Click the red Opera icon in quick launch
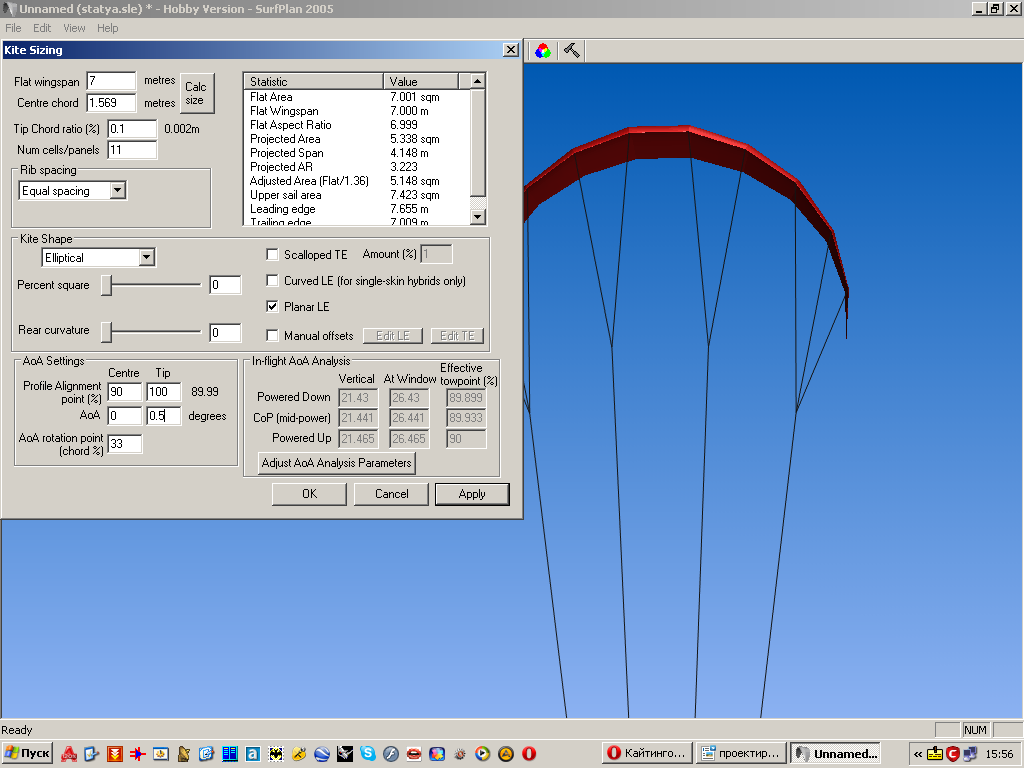 [529, 753]
